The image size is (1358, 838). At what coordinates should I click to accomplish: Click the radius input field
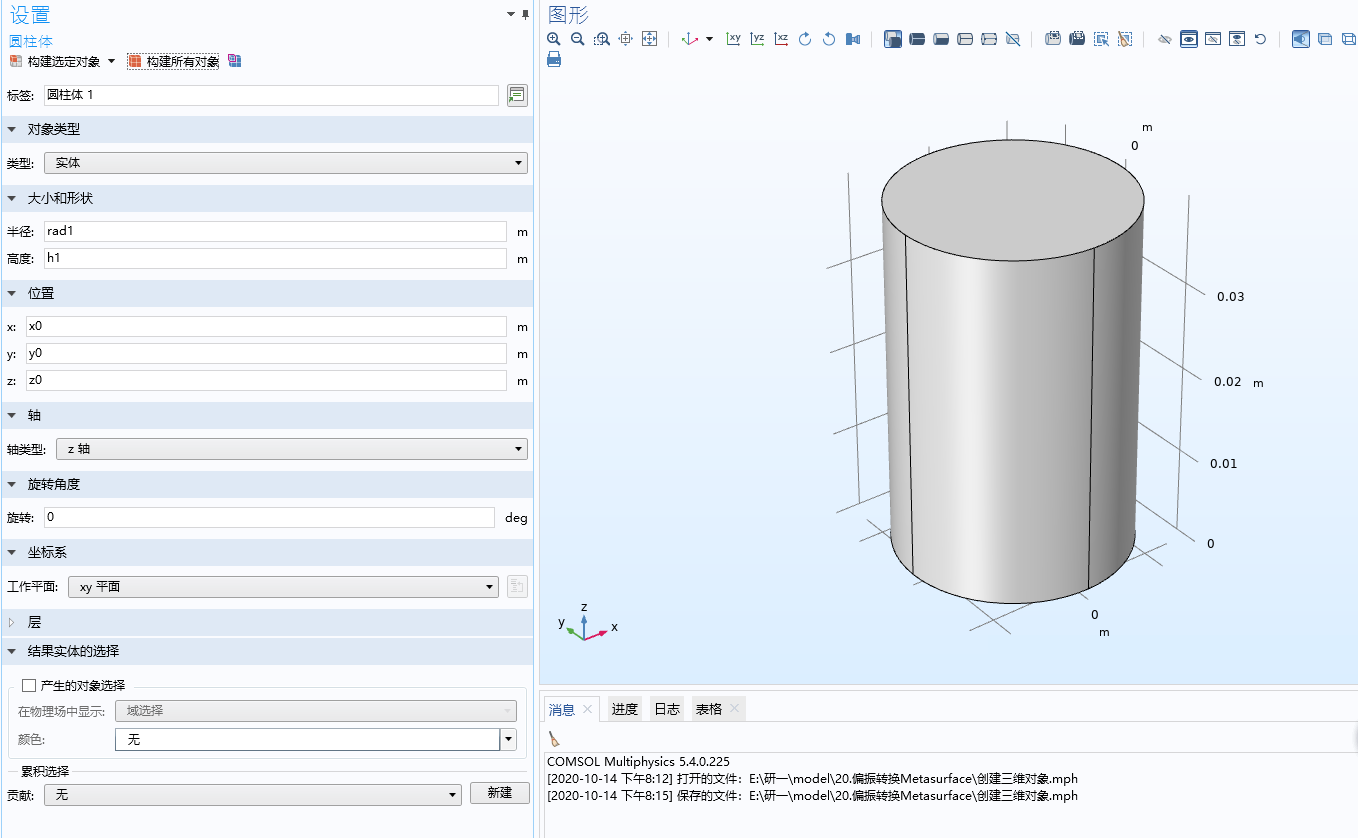[x=275, y=231]
